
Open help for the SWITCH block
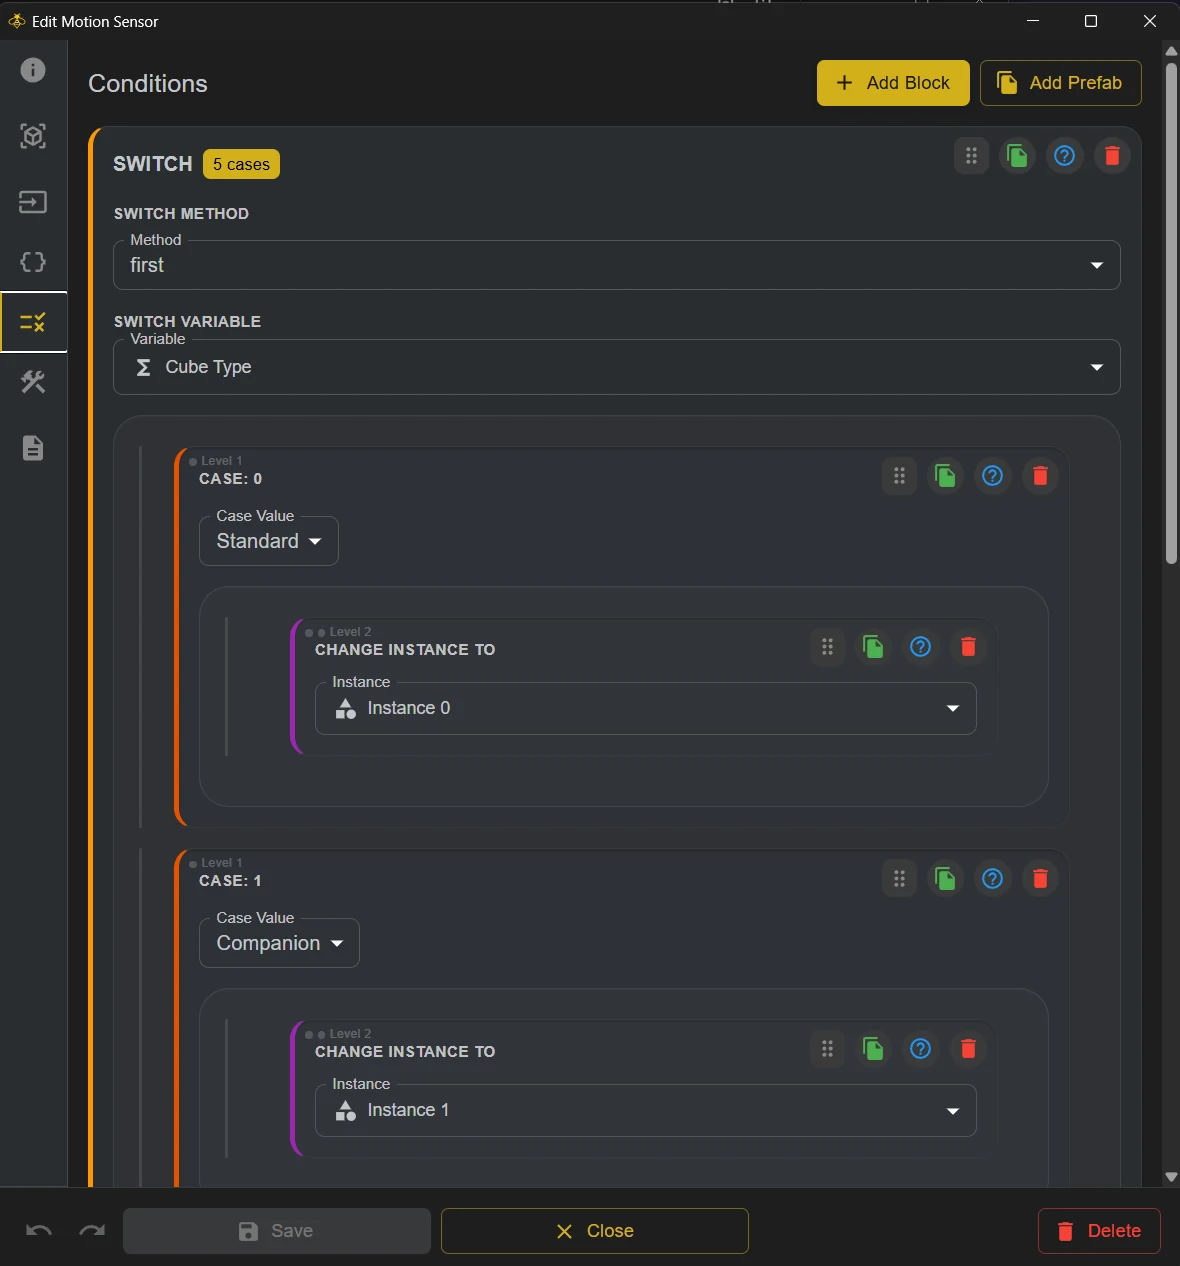click(1065, 156)
